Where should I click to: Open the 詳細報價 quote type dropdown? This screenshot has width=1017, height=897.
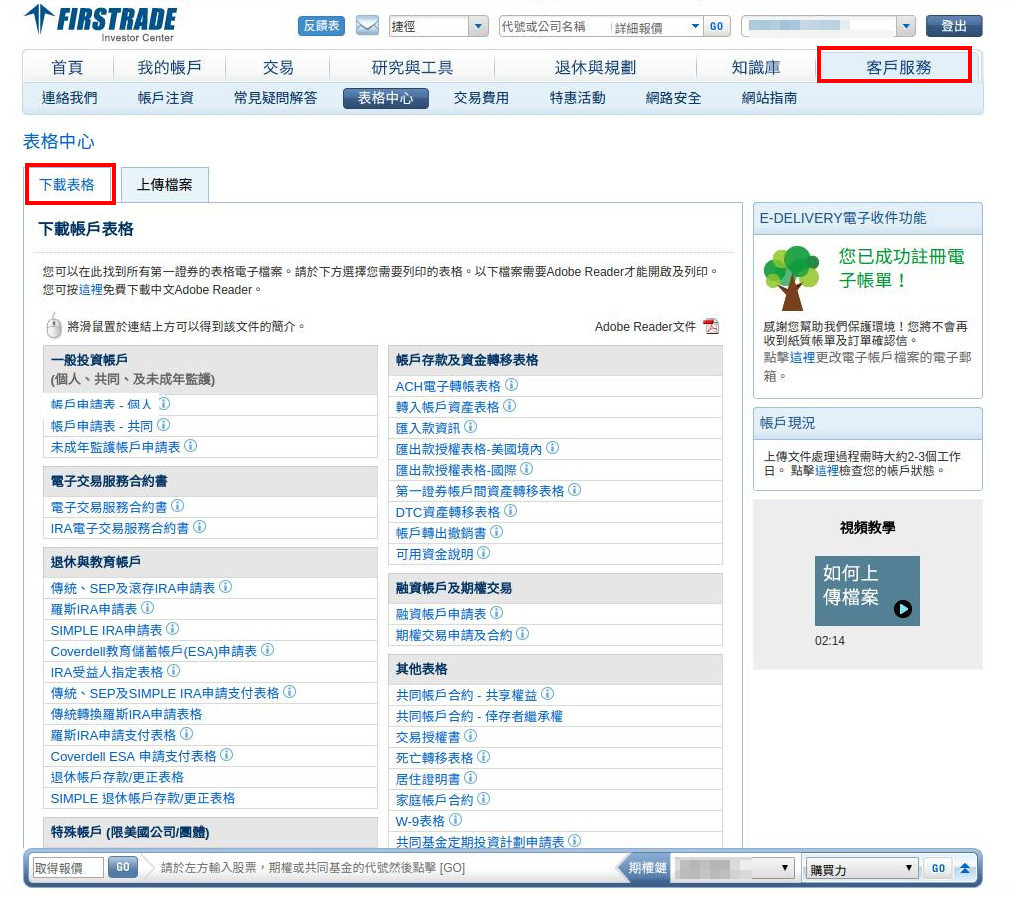click(695, 26)
